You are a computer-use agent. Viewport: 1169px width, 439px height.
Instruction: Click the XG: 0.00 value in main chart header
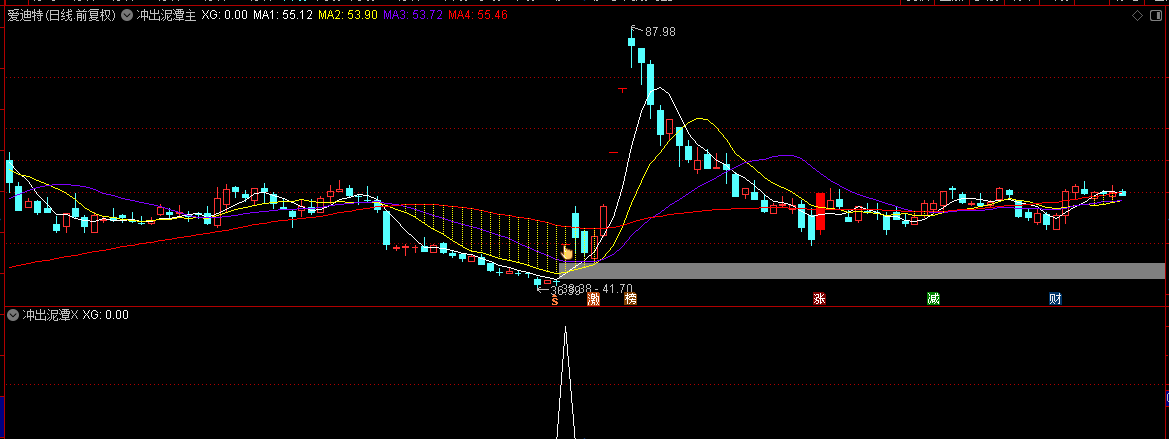[224, 15]
